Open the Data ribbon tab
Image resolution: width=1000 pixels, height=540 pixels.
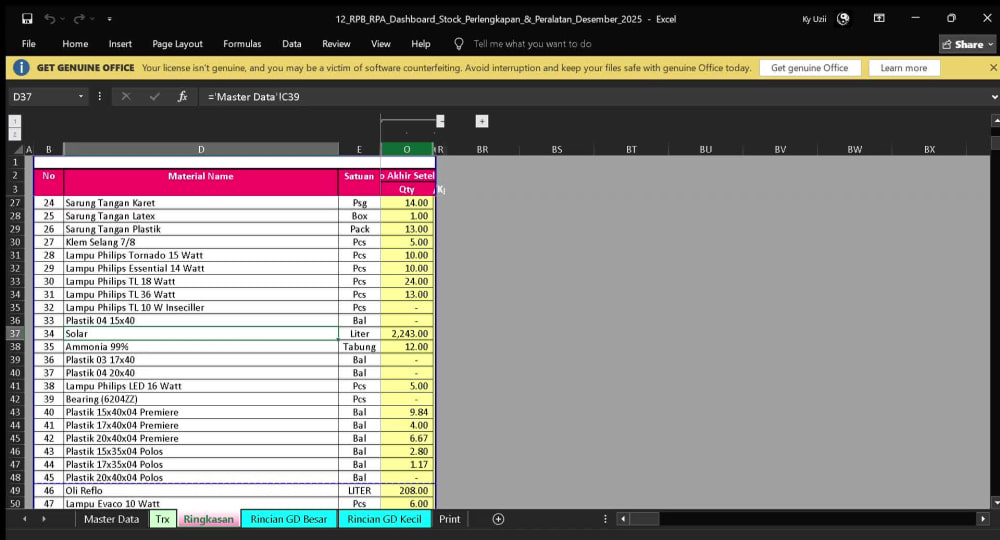(x=291, y=44)
